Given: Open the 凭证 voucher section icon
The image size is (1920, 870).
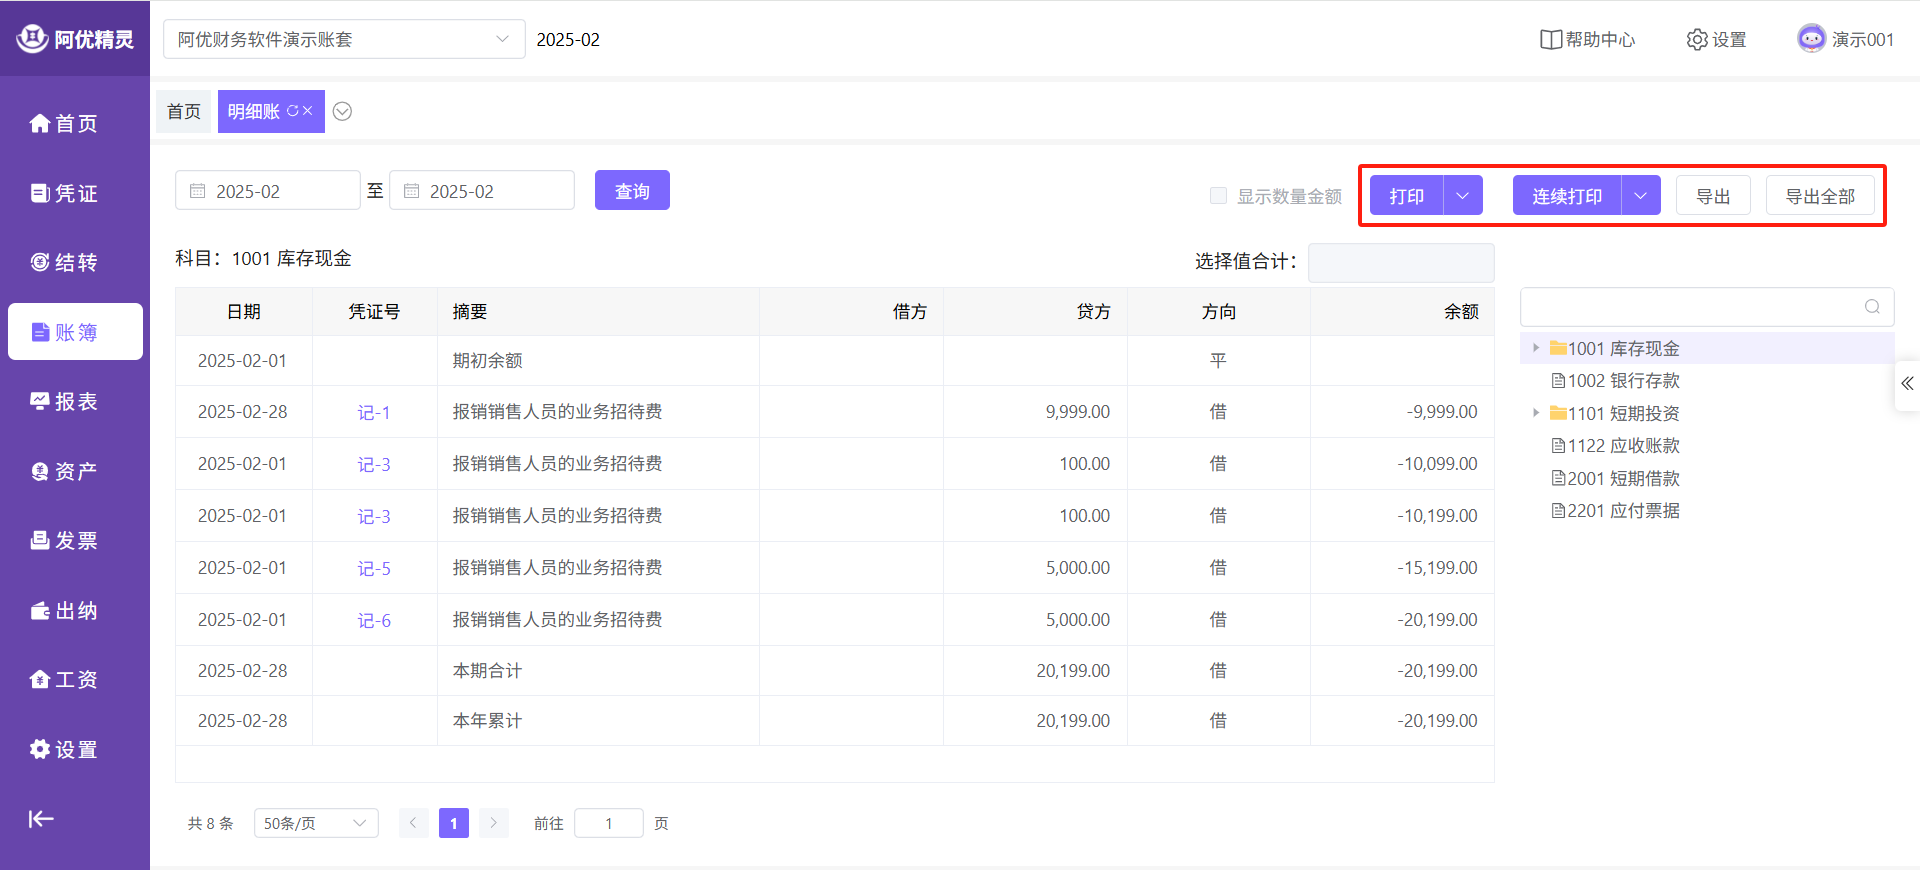Looking at the screenshot, I should click(x=40, y=193).
